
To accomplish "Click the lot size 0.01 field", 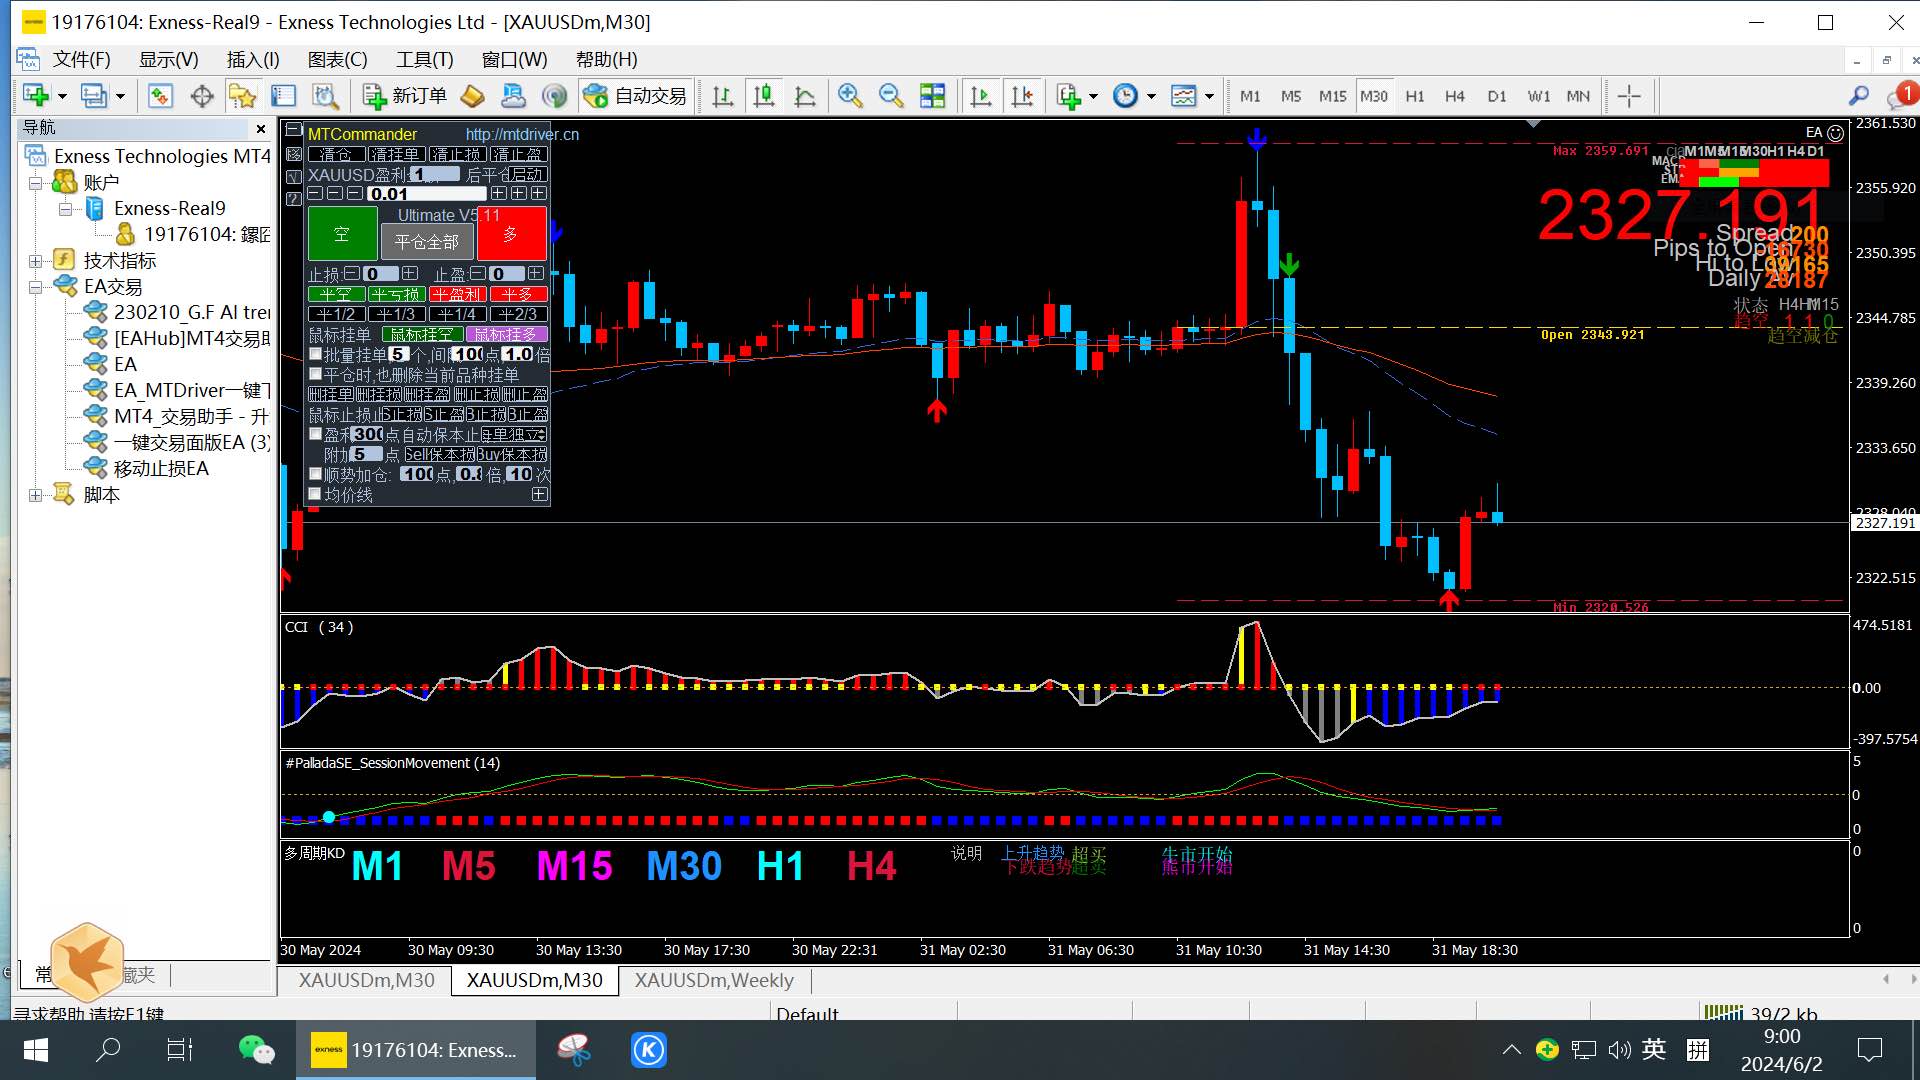I will (x=427, y=194).
